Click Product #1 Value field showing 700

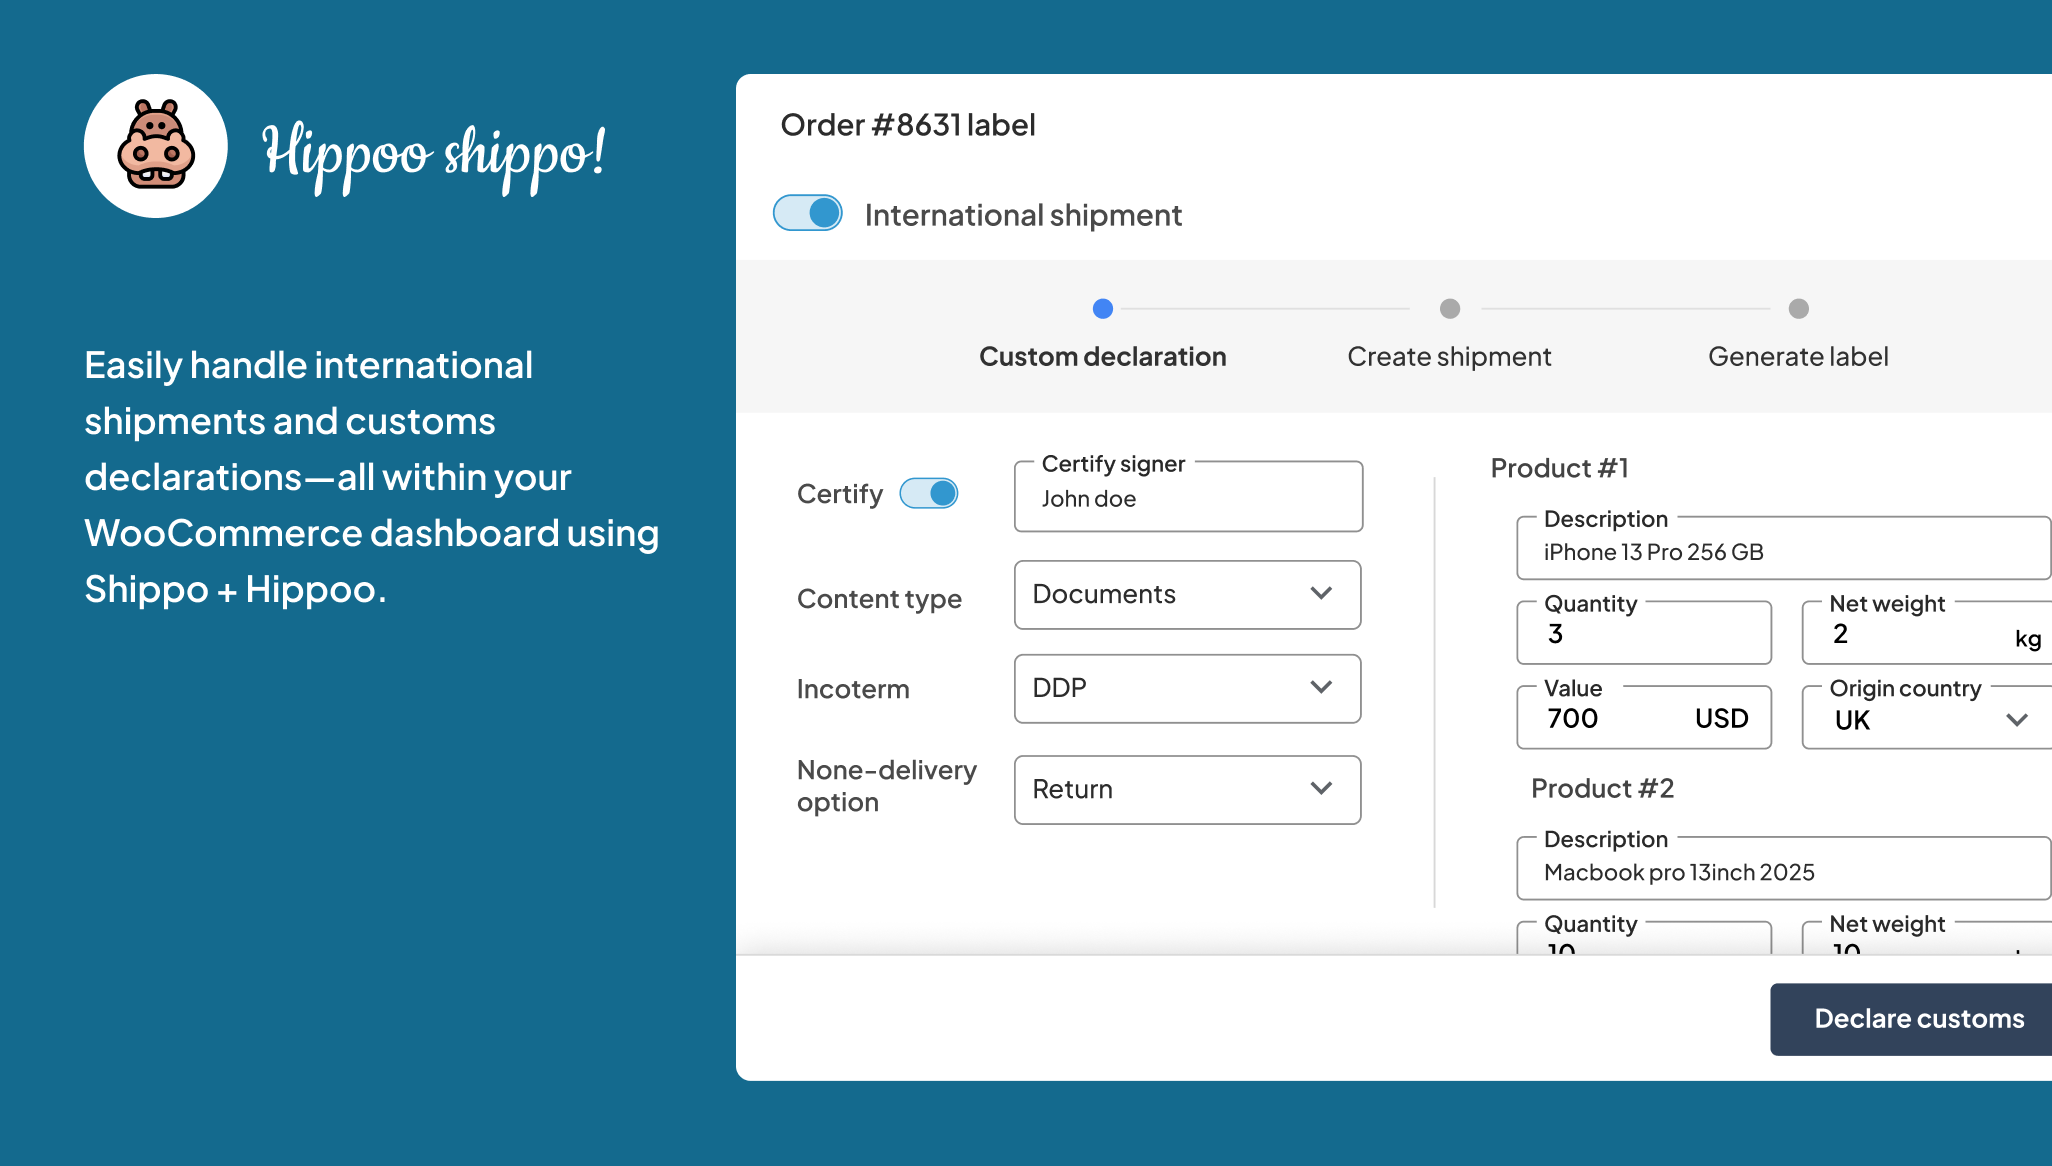[x=1644, y=716]
